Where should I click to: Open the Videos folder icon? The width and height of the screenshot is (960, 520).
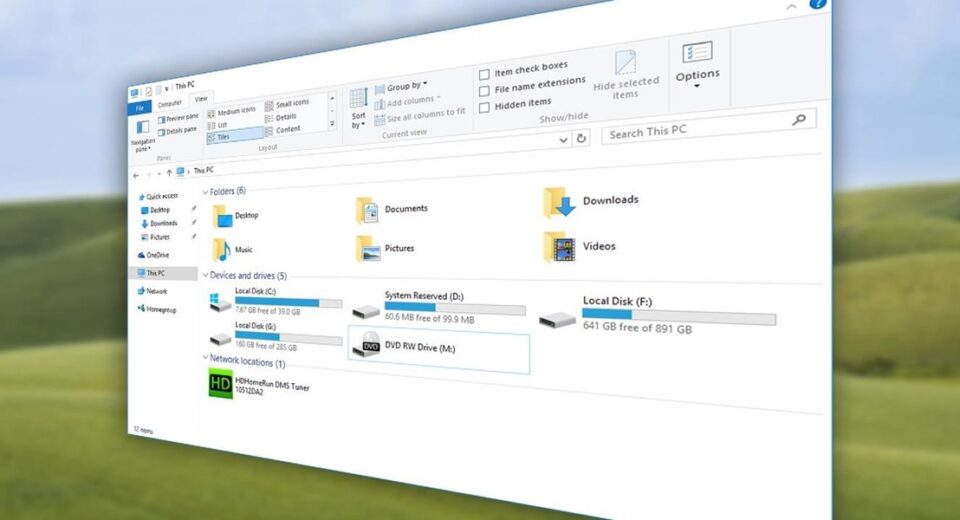pyautogui.click(x=560, y=247)
